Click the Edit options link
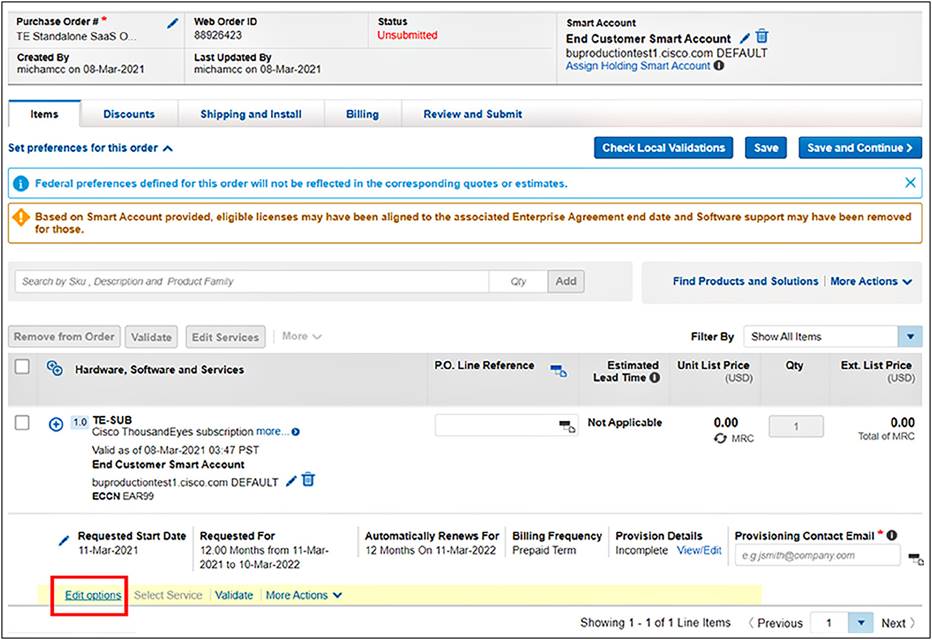Image resolution: width=932 pixels, height=640 pixels. 93,595
